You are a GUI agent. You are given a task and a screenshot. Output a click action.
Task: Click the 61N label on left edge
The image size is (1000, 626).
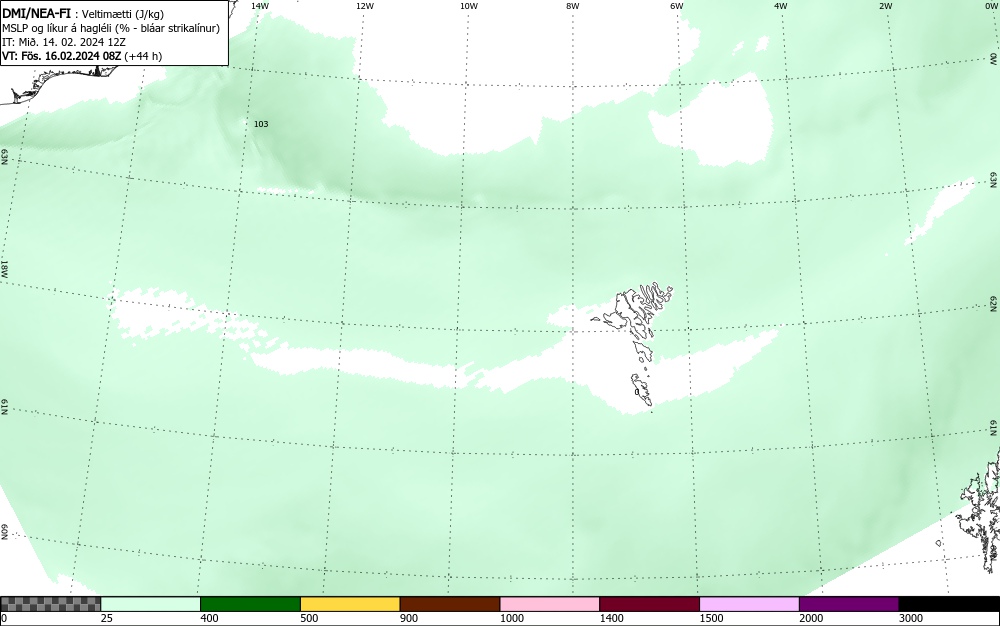pos(4,407)
